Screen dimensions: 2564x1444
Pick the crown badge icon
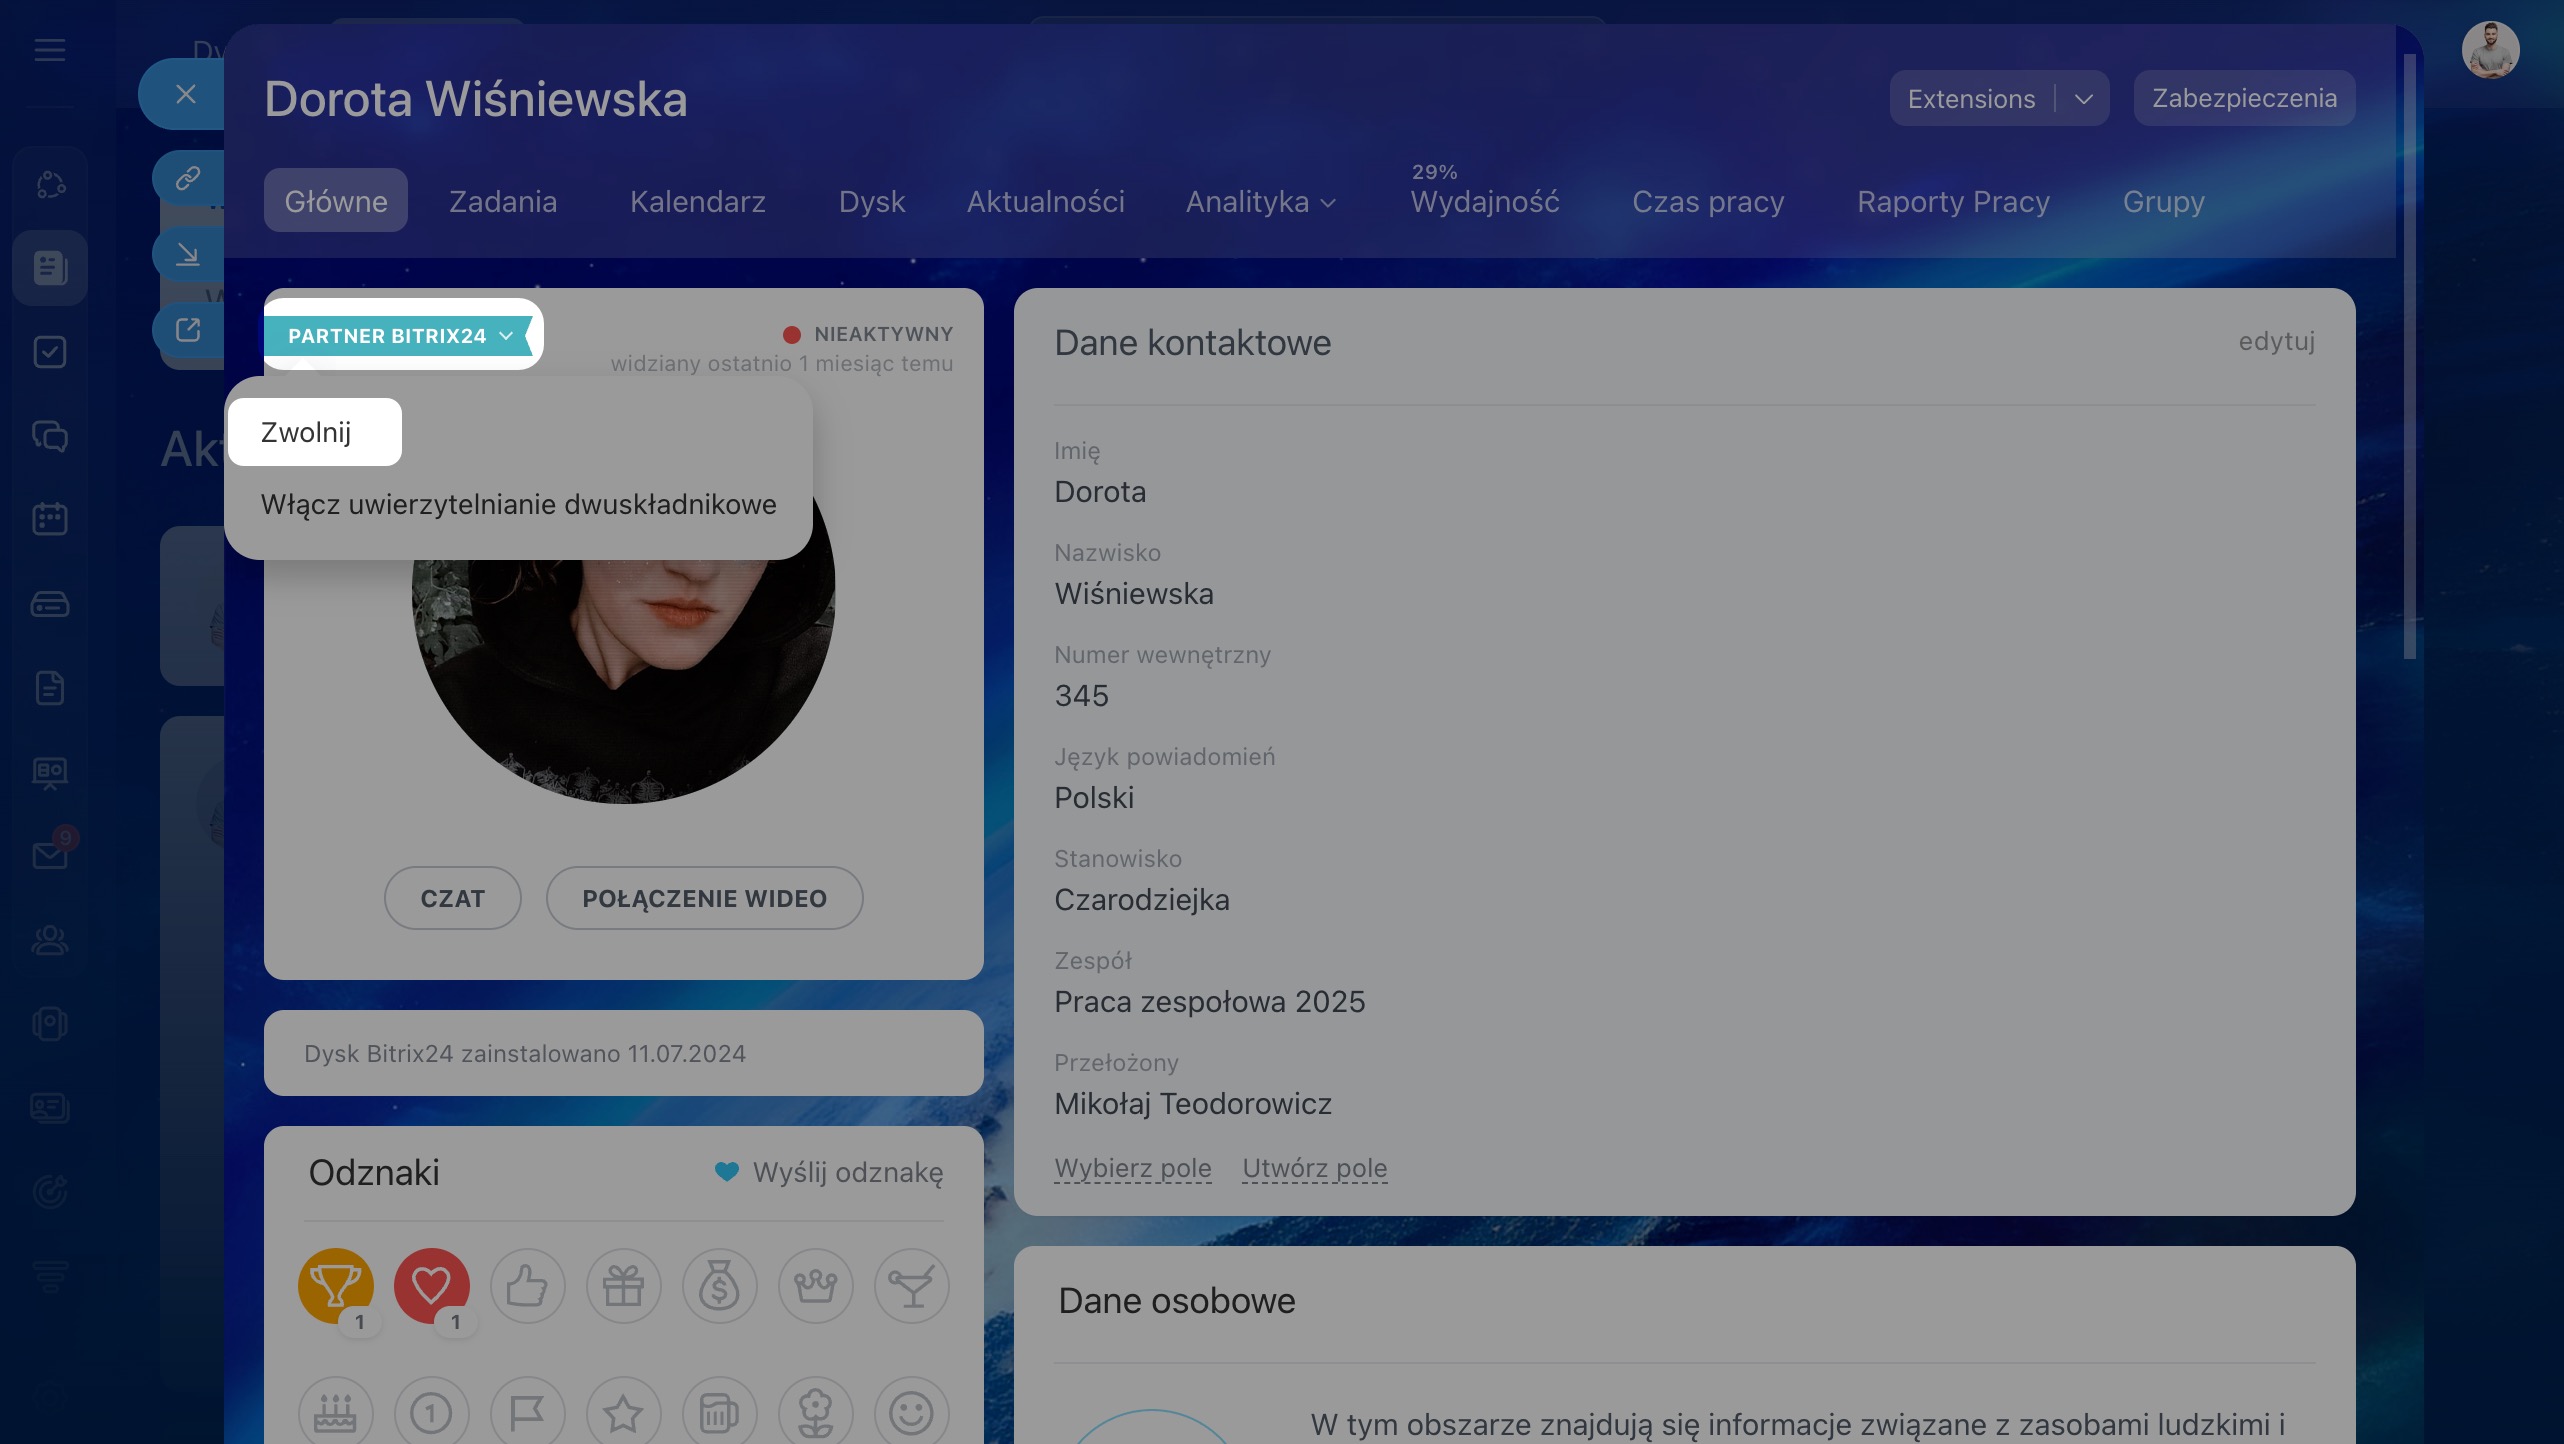pyautogui.click(x=815, y=1286)
